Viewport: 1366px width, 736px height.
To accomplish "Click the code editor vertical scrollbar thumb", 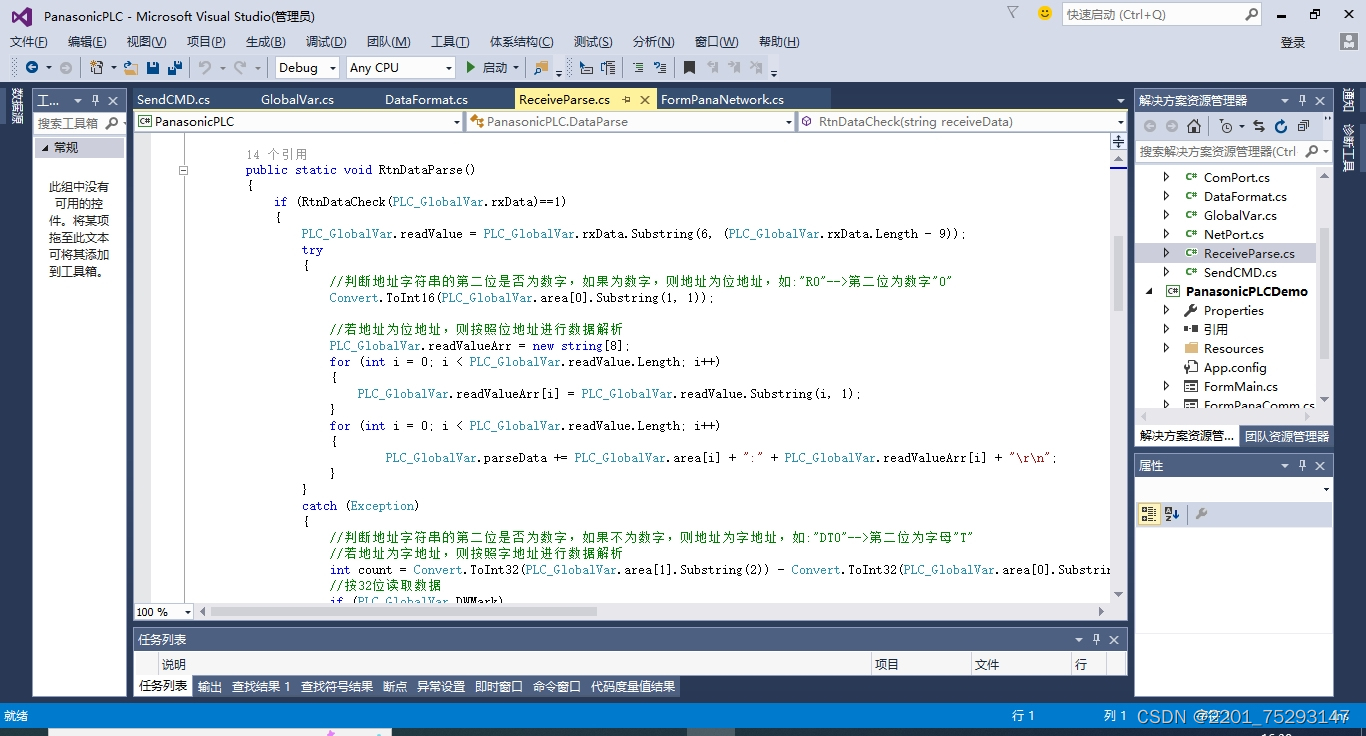I will pos(1118,275).
